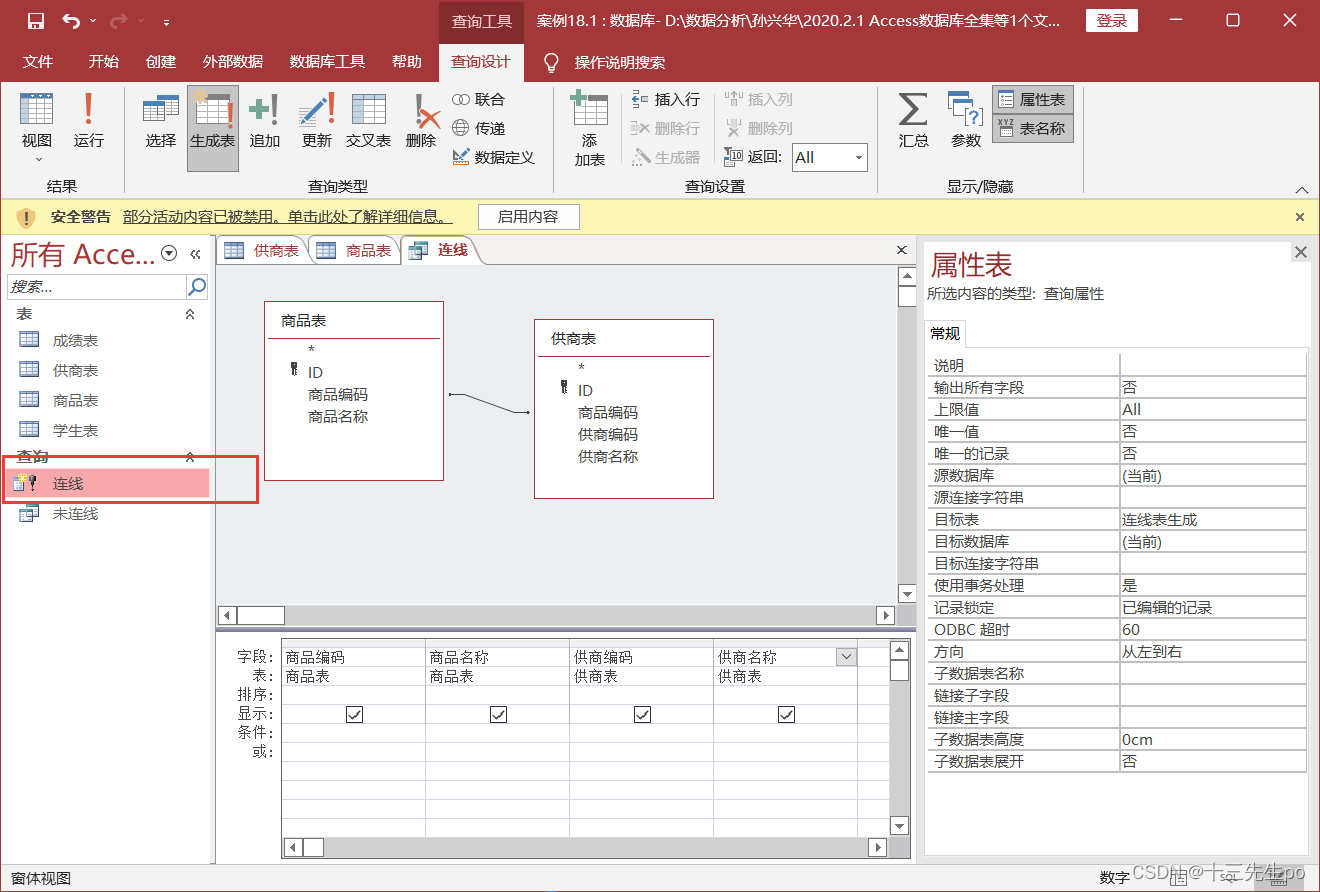Click the 启用内容 enable content button

point(527,217)
